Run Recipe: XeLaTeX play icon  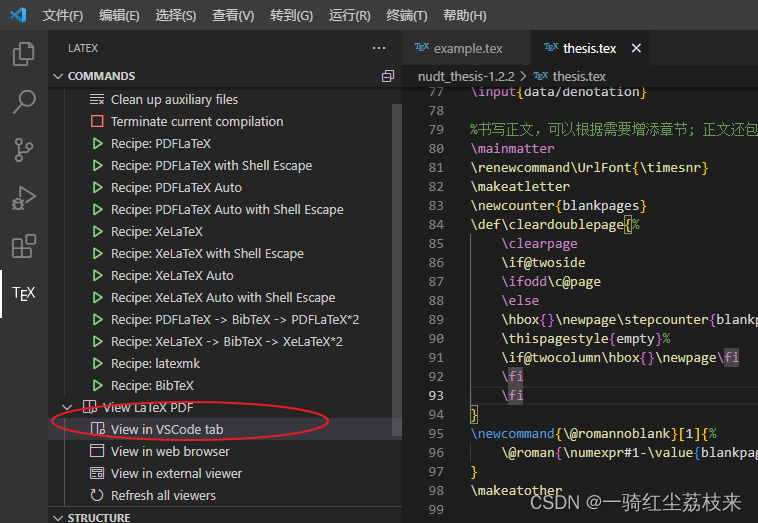point(97,232)
